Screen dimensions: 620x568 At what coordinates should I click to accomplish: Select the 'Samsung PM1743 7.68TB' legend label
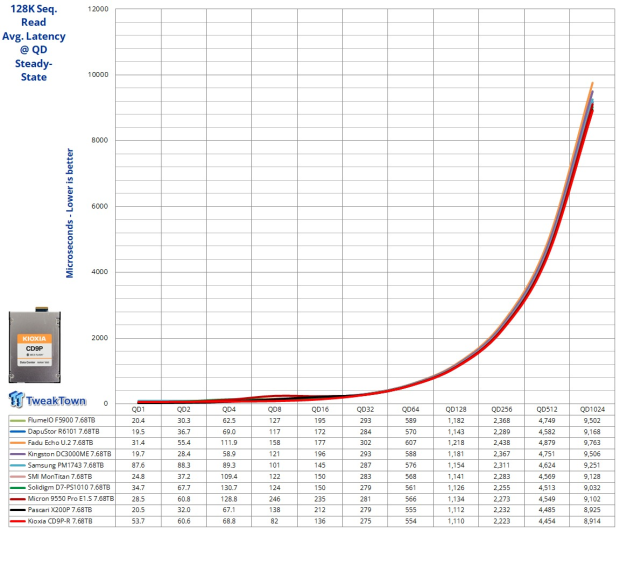pyautogui.click(x=66, y=465)
